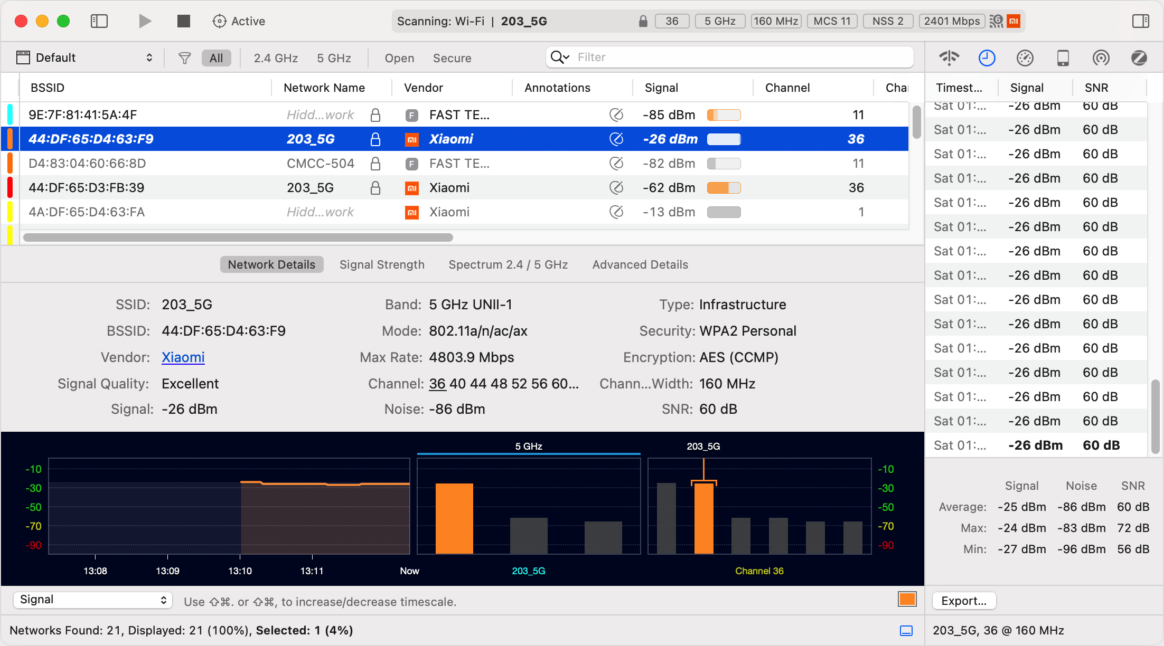
Task: Click the 160 MHz badge in toolbar
Action: [x=775, y=21]
